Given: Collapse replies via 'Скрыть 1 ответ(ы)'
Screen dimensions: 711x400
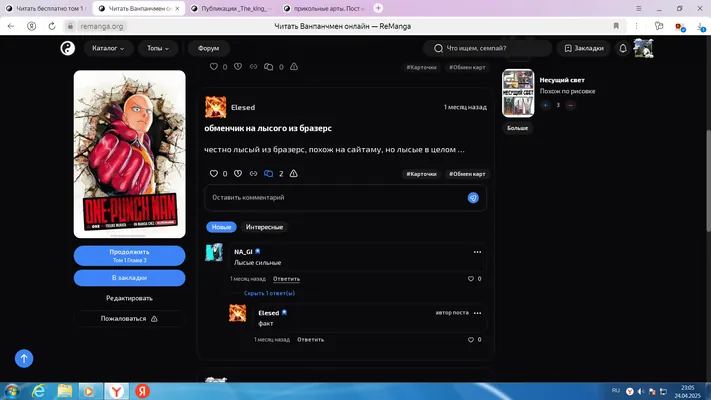Looking at the screenshot, I should pos(269,293).
